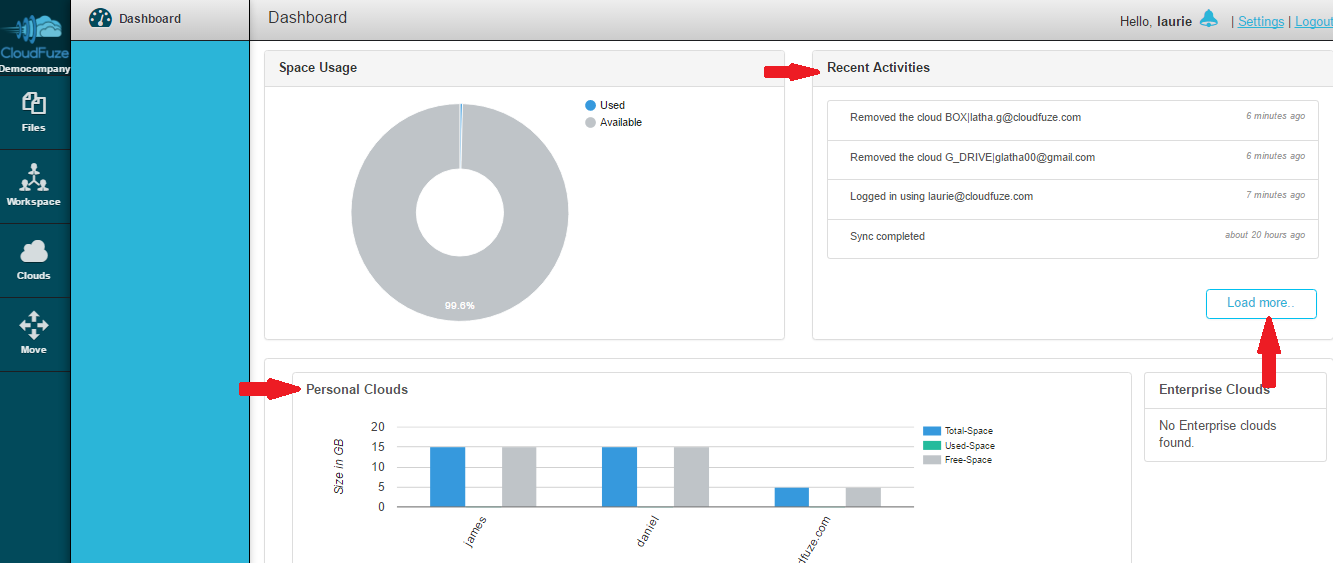The height and width of the screenshot is (563, 1333).
Task: Click the notification bell icon
Action: [x=1209, y=19]
